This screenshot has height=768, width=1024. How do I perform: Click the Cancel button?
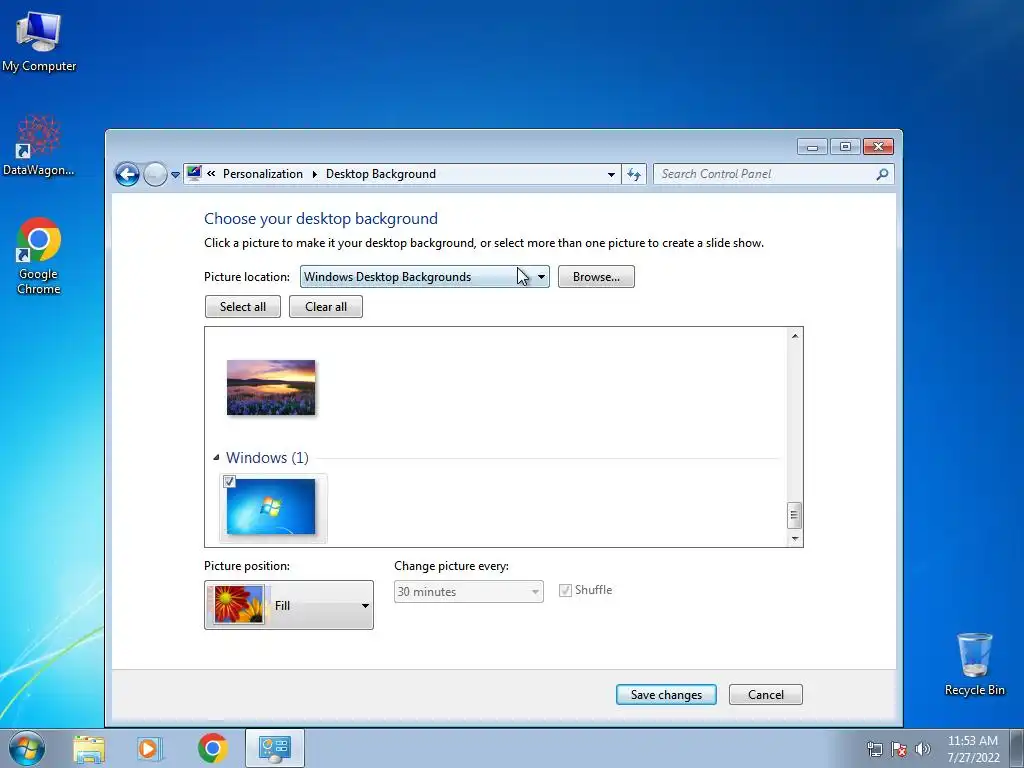765,695
